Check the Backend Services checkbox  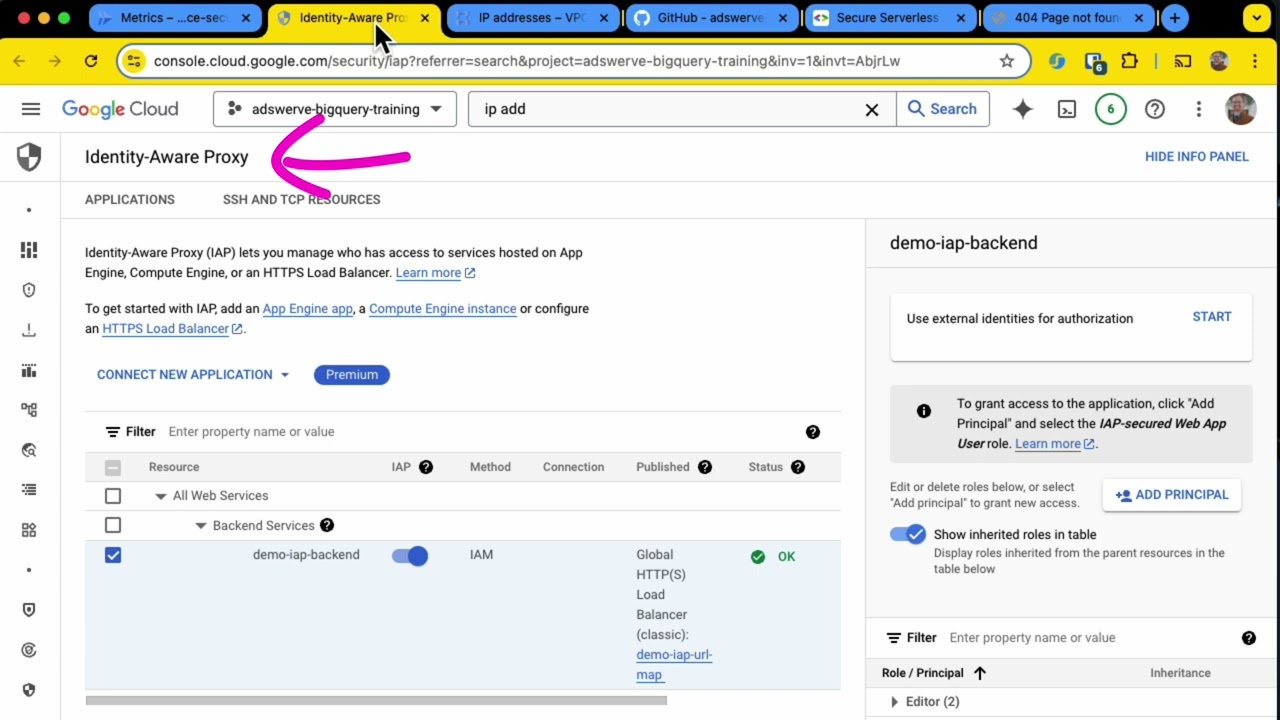pos(113,525)
